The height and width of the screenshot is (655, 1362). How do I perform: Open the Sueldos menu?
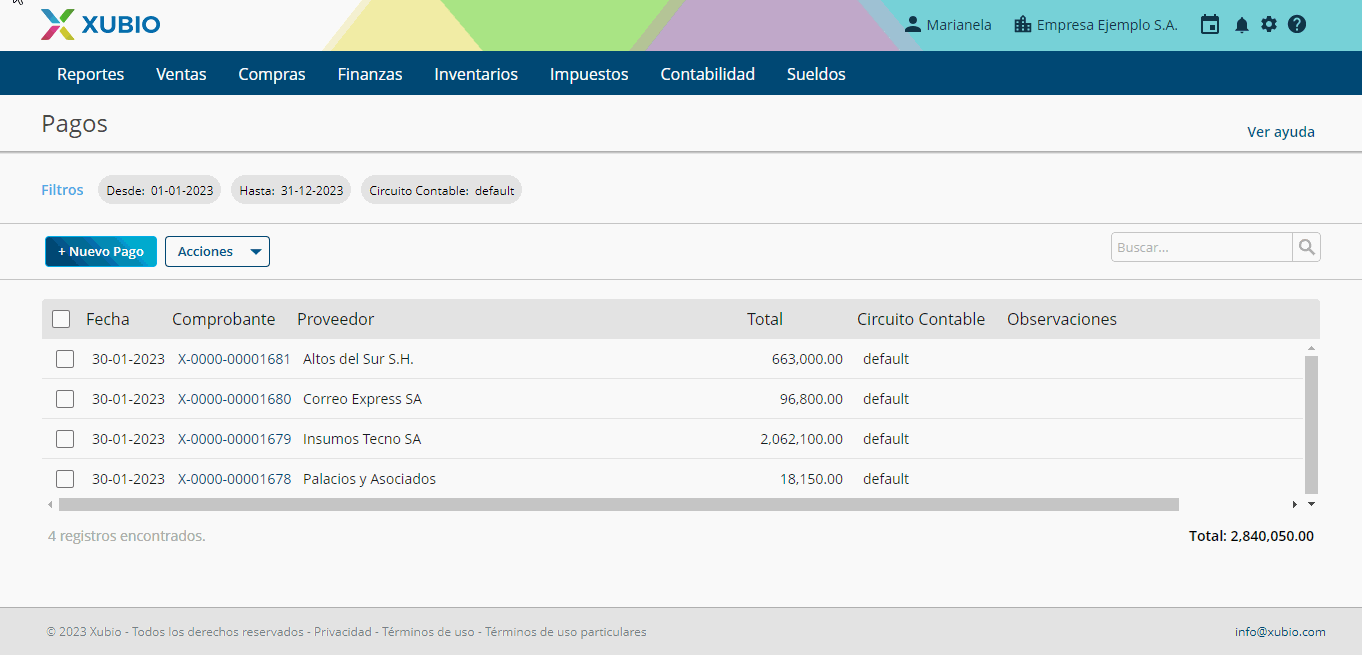pos(816,74)
